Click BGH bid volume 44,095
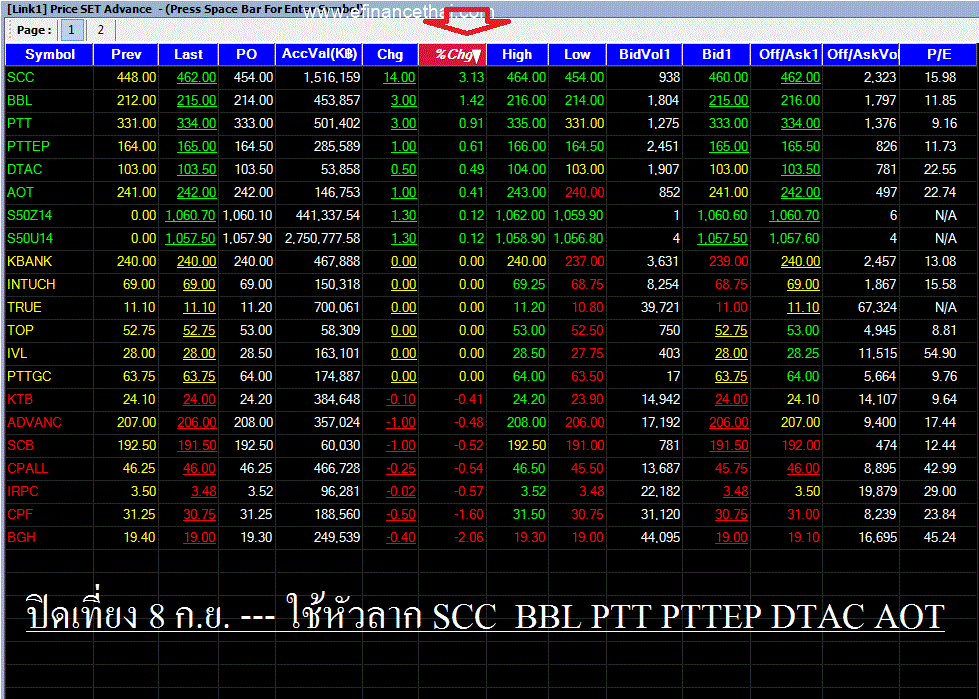 point(661,538)
